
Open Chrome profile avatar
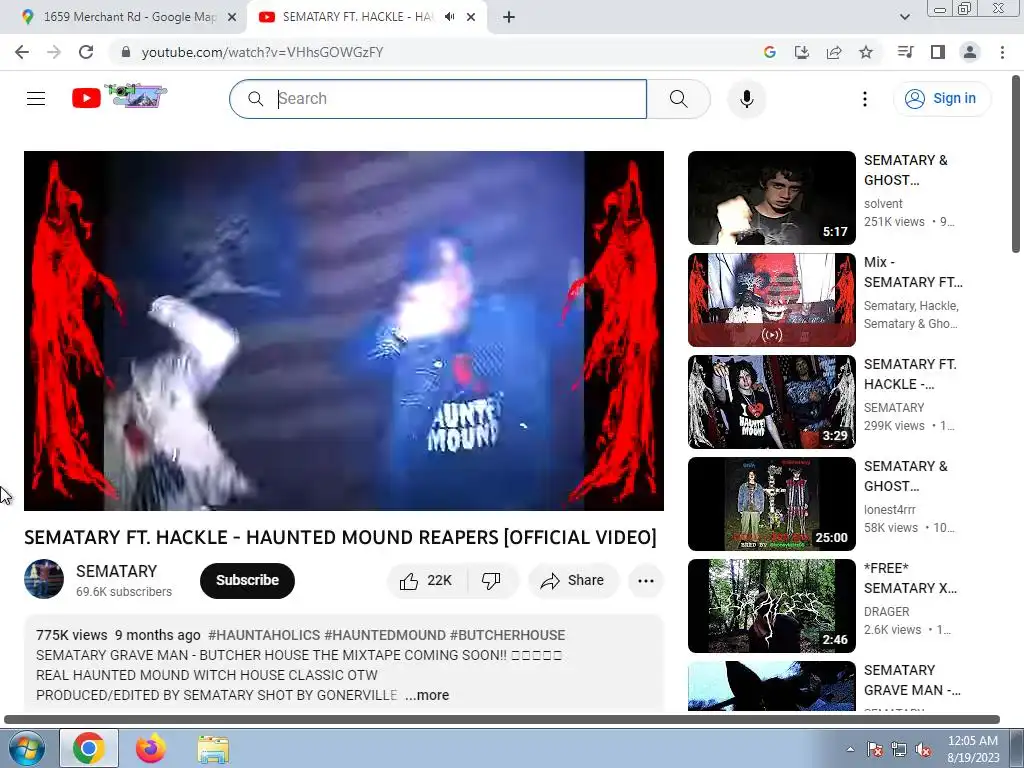(x=970, y=52)
